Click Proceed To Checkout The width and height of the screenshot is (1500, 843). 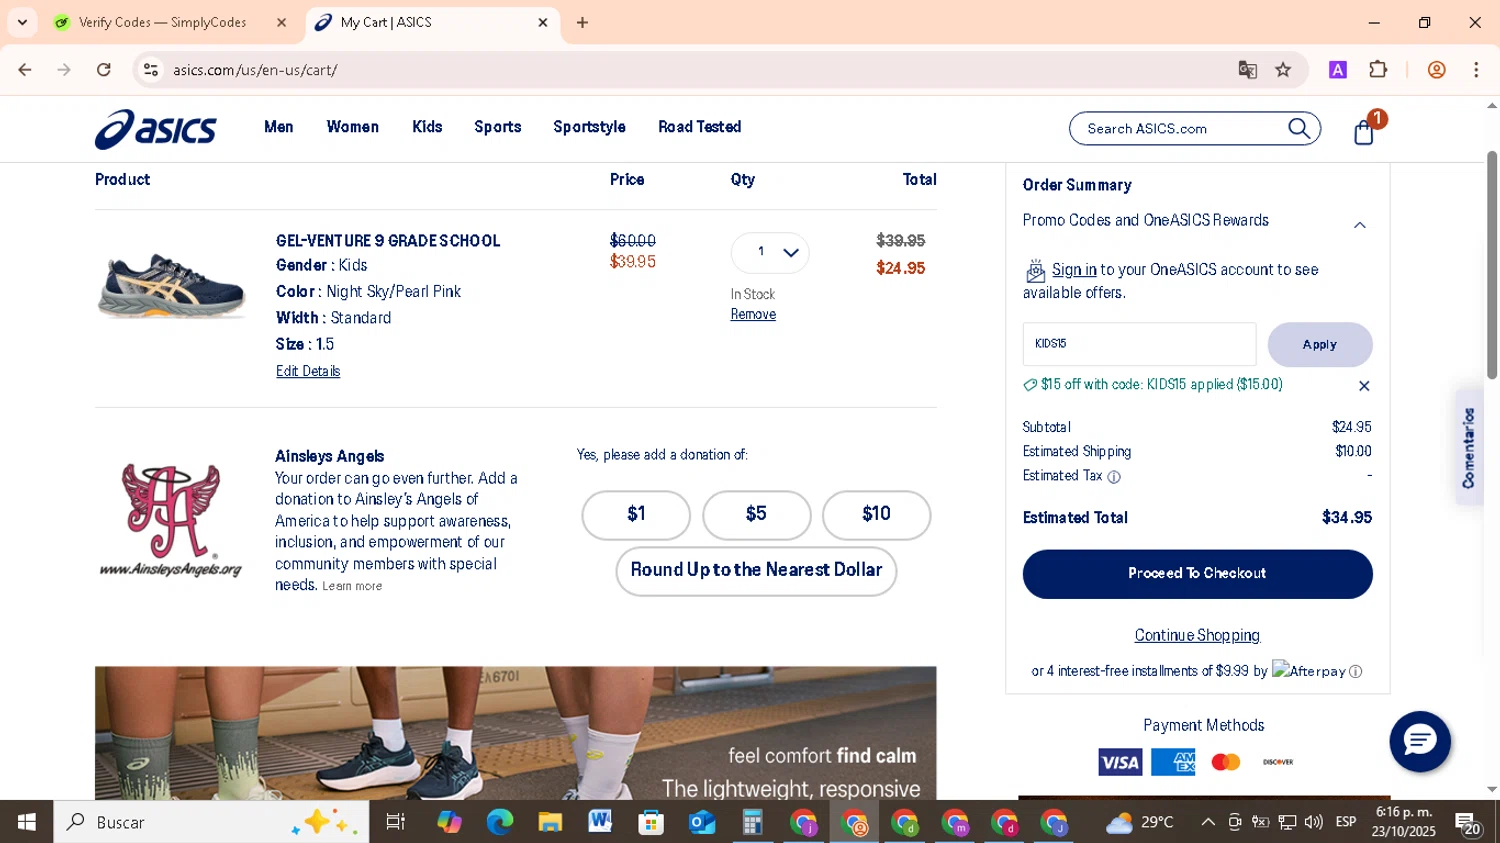[1197, 574]
